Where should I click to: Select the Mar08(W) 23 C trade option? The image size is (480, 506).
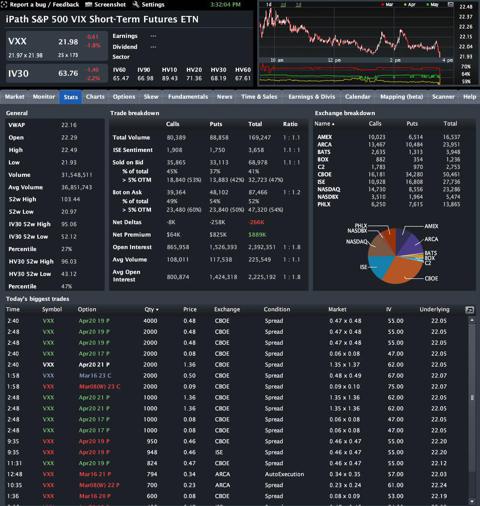coord(100,387)
